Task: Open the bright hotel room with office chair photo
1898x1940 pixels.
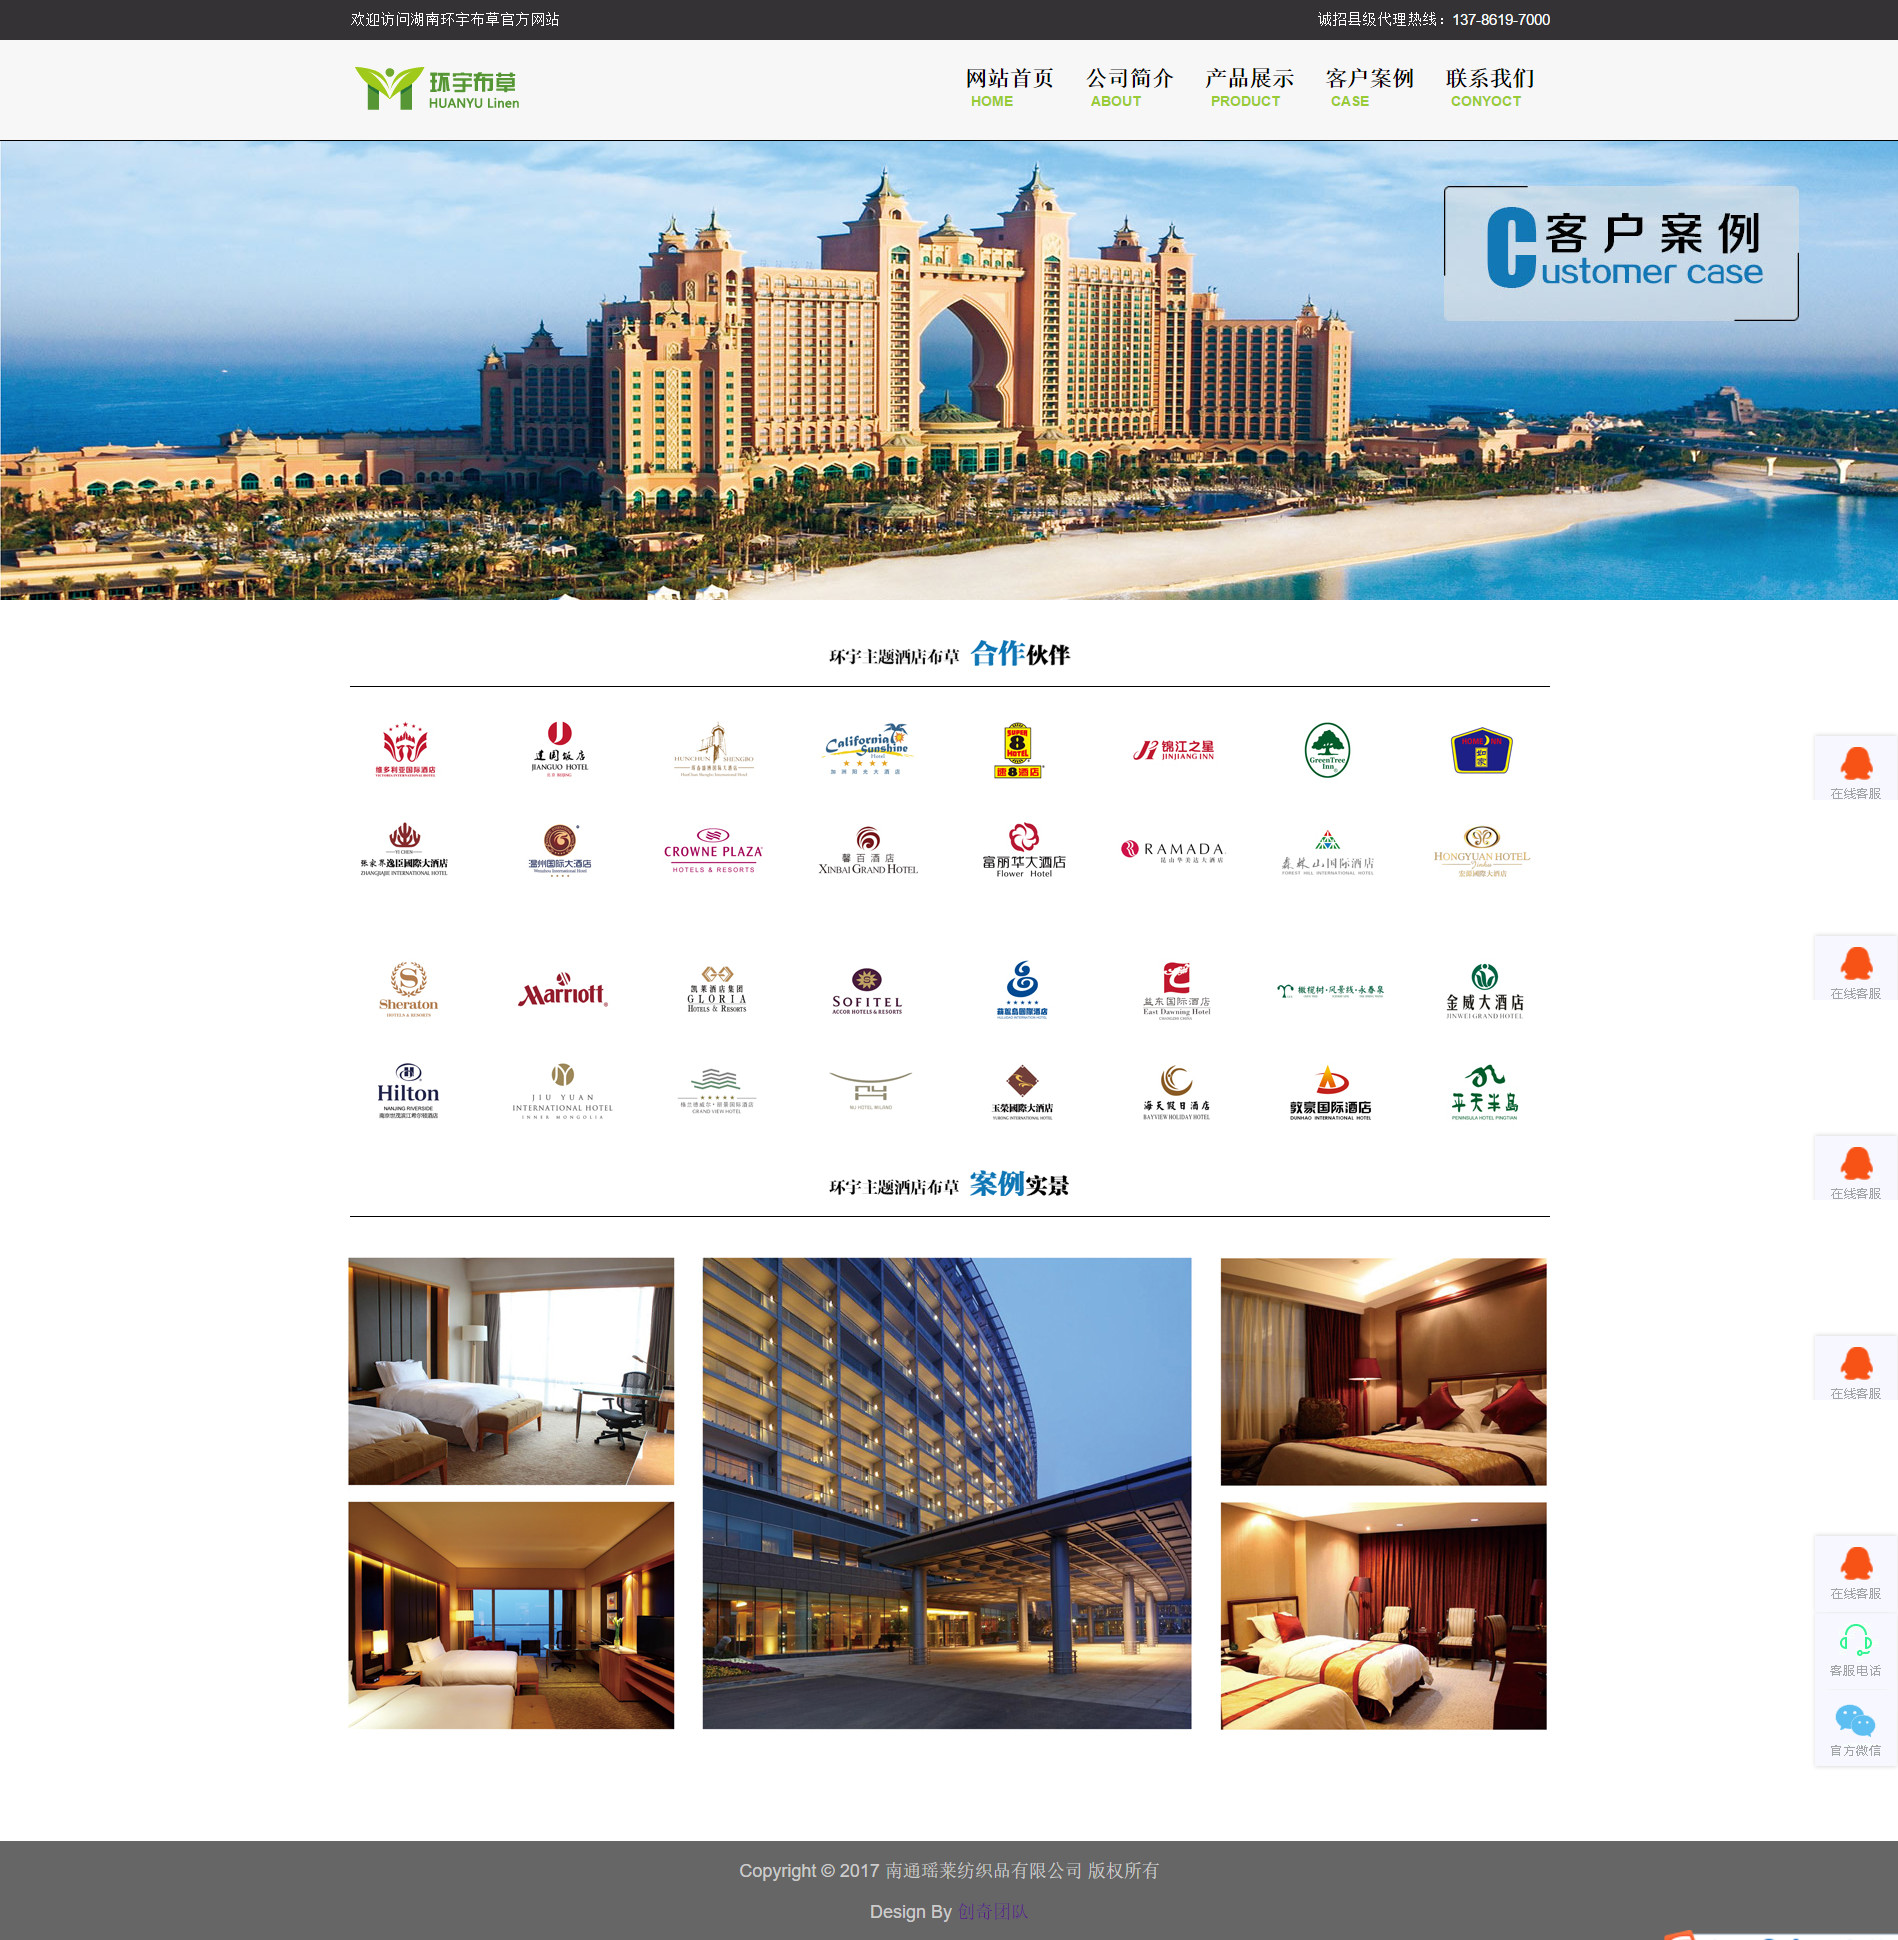Action: coord(511,1371)
